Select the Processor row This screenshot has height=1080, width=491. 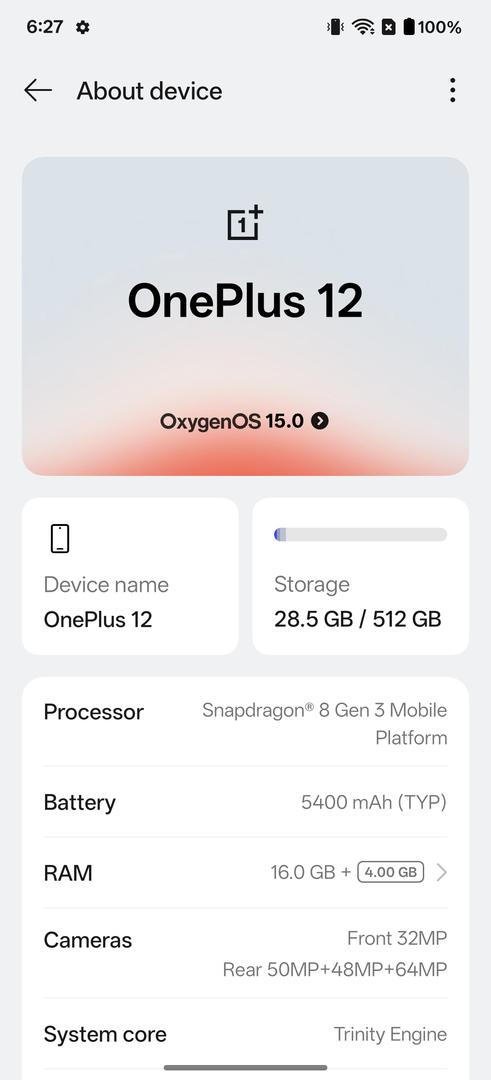[x=245, y=723]
